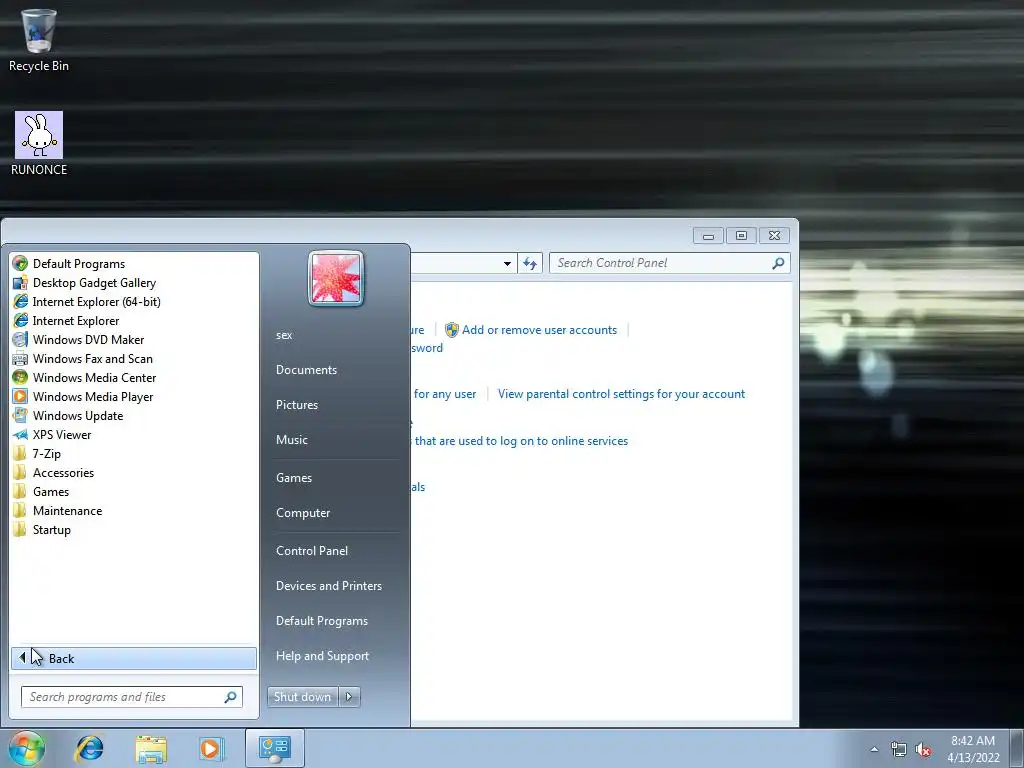The height and width of the screenshot is (768, 1024).
Task: Open Windows Media Player taskbar icon
Action: 211,748
